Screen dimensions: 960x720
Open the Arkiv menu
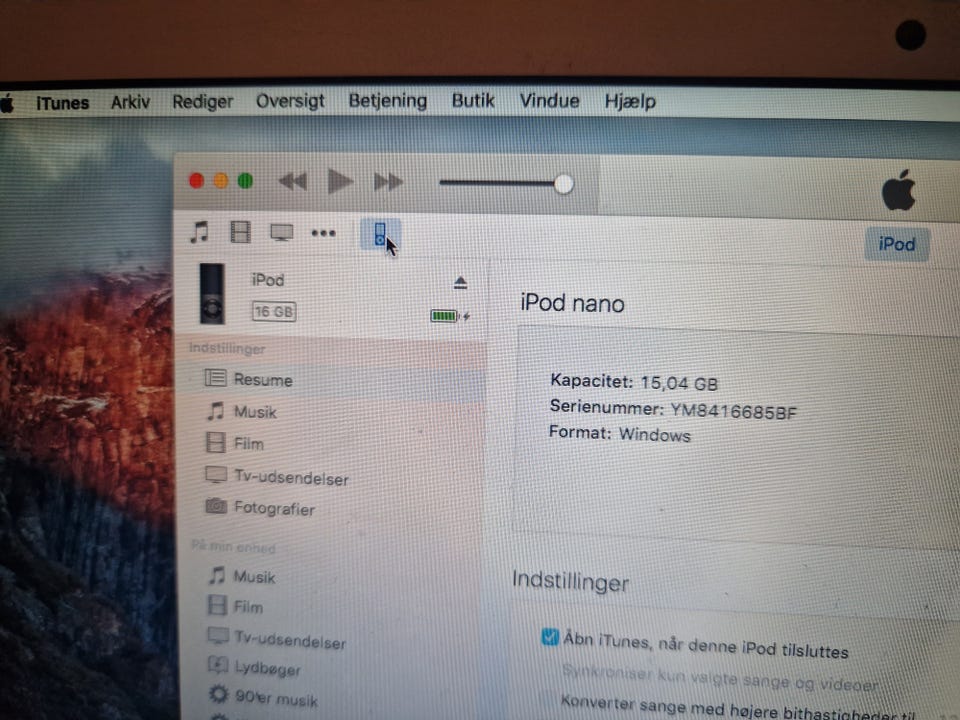pyautogui.click(x=130, y=102)
